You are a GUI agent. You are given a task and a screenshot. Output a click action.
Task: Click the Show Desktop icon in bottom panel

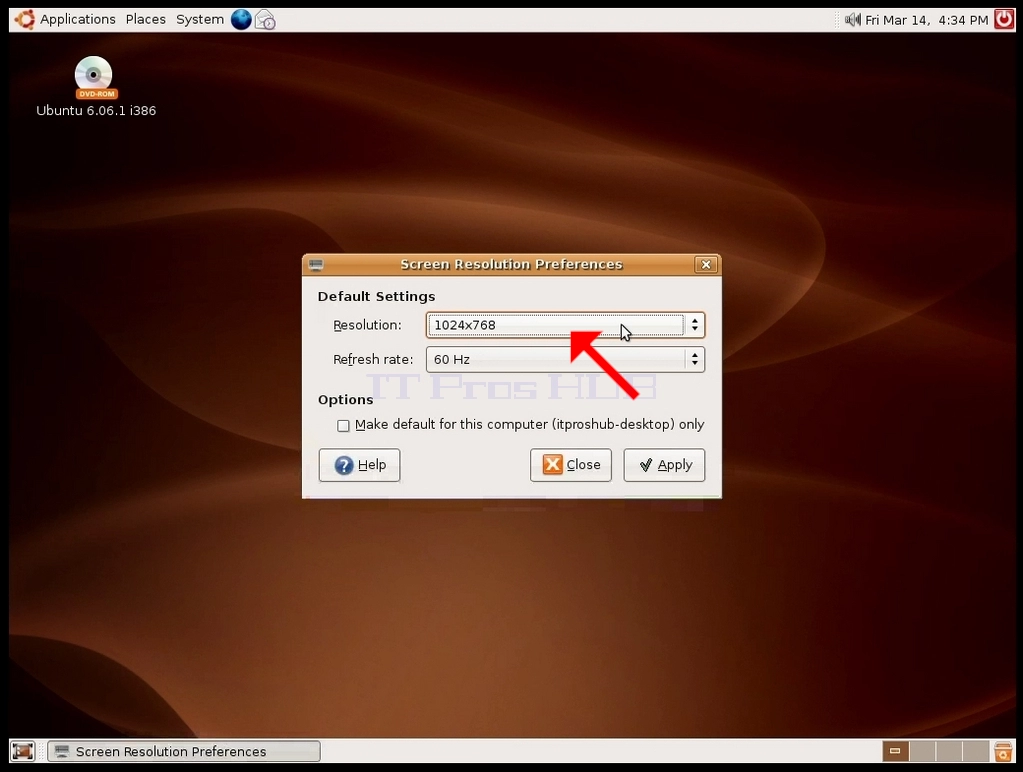tap(23, 751)
